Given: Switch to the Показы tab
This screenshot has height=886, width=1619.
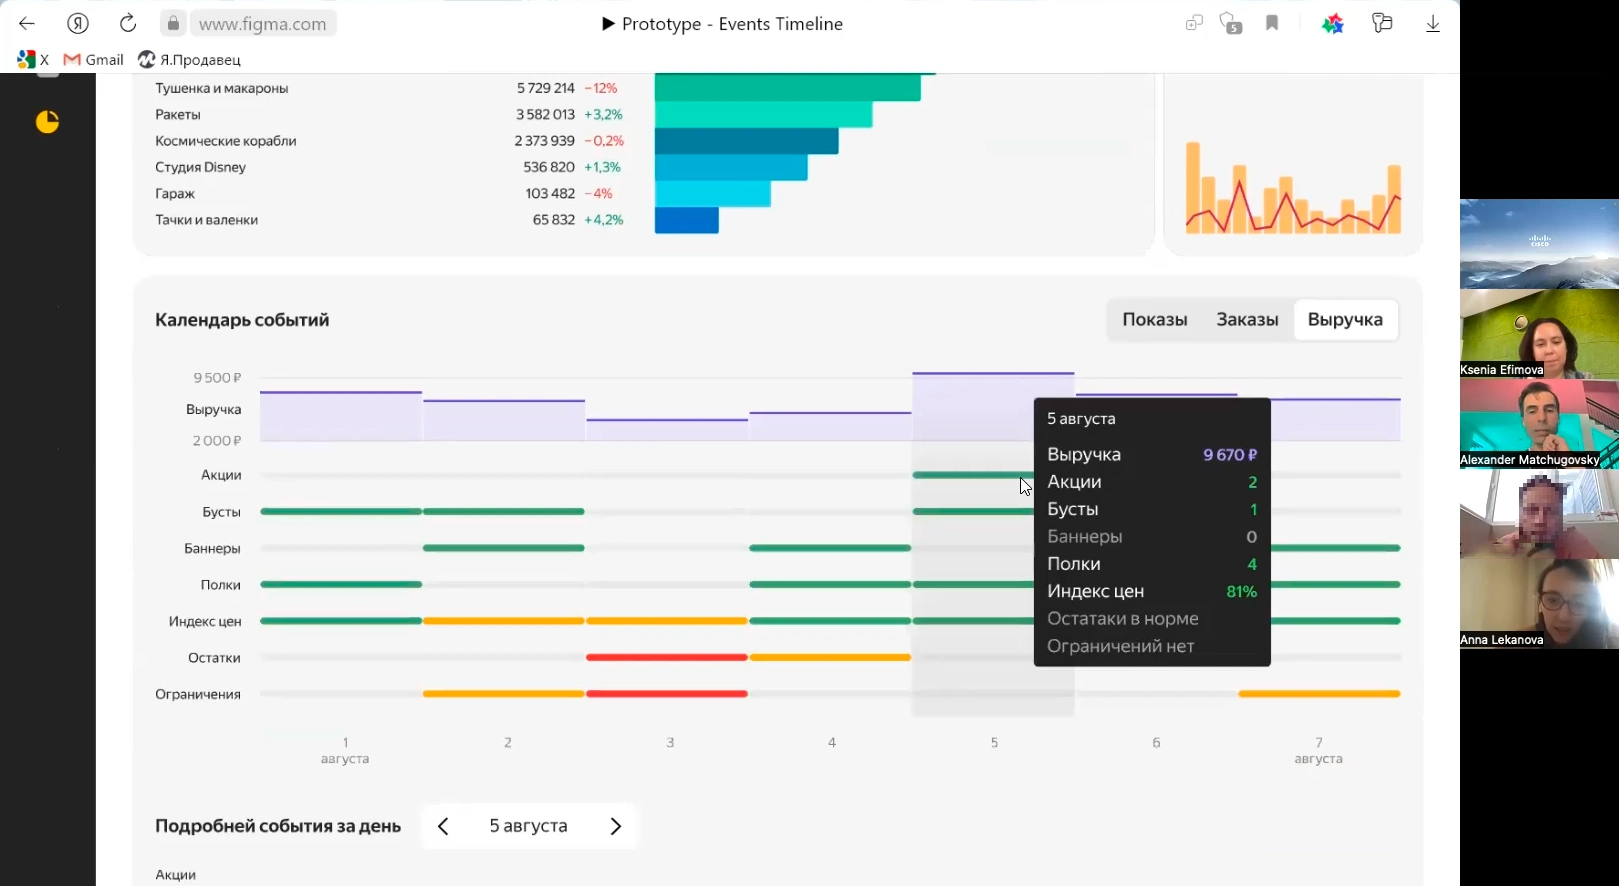Looking at the screenshot, I should pos(1155,320).
